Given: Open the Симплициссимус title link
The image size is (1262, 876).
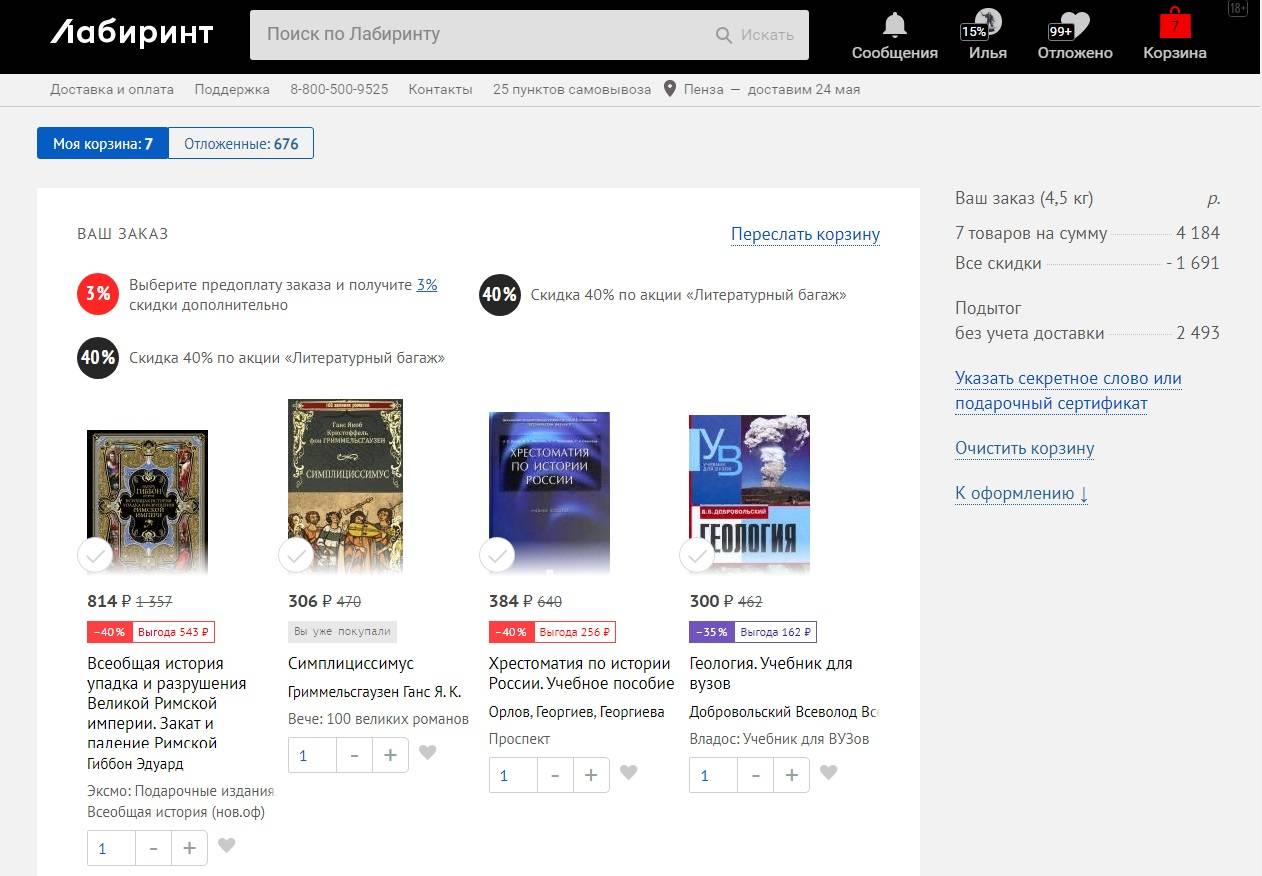Looking at the screenshot, I should click(351, 663).
